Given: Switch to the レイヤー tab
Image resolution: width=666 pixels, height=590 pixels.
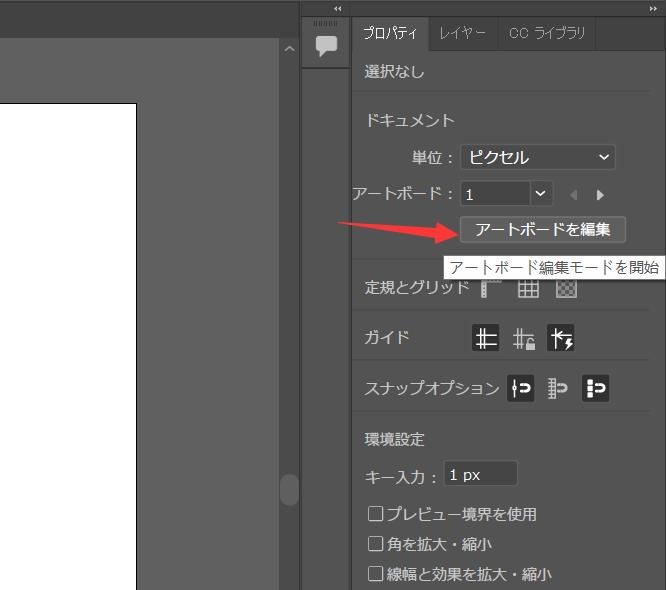Looking at the screenshot, I should [x=462, y=33].
